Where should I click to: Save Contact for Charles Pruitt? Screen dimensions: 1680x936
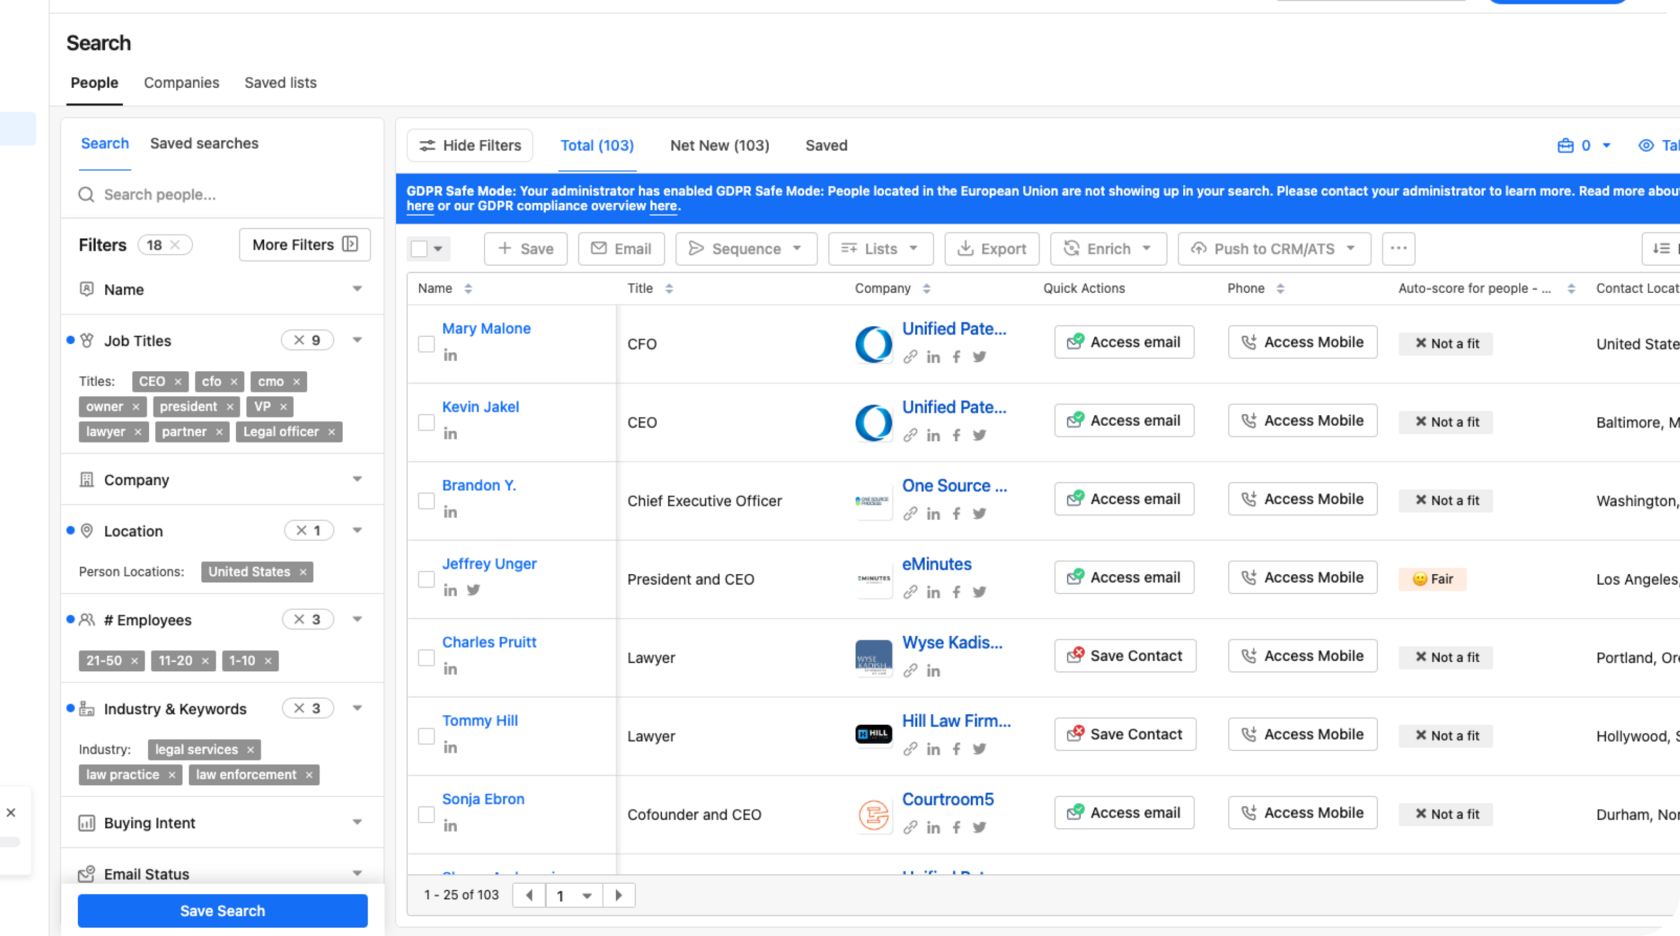[1125, 656]
